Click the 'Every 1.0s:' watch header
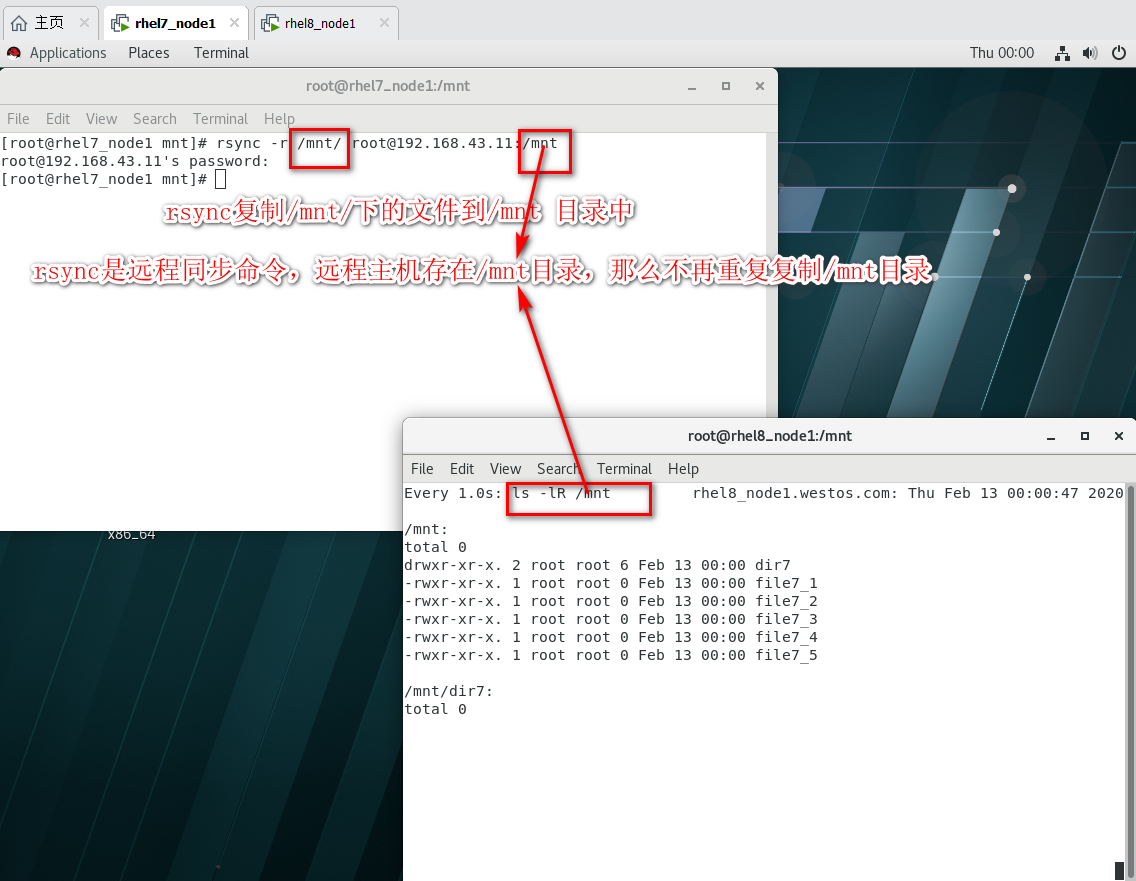 click(453, 493)
